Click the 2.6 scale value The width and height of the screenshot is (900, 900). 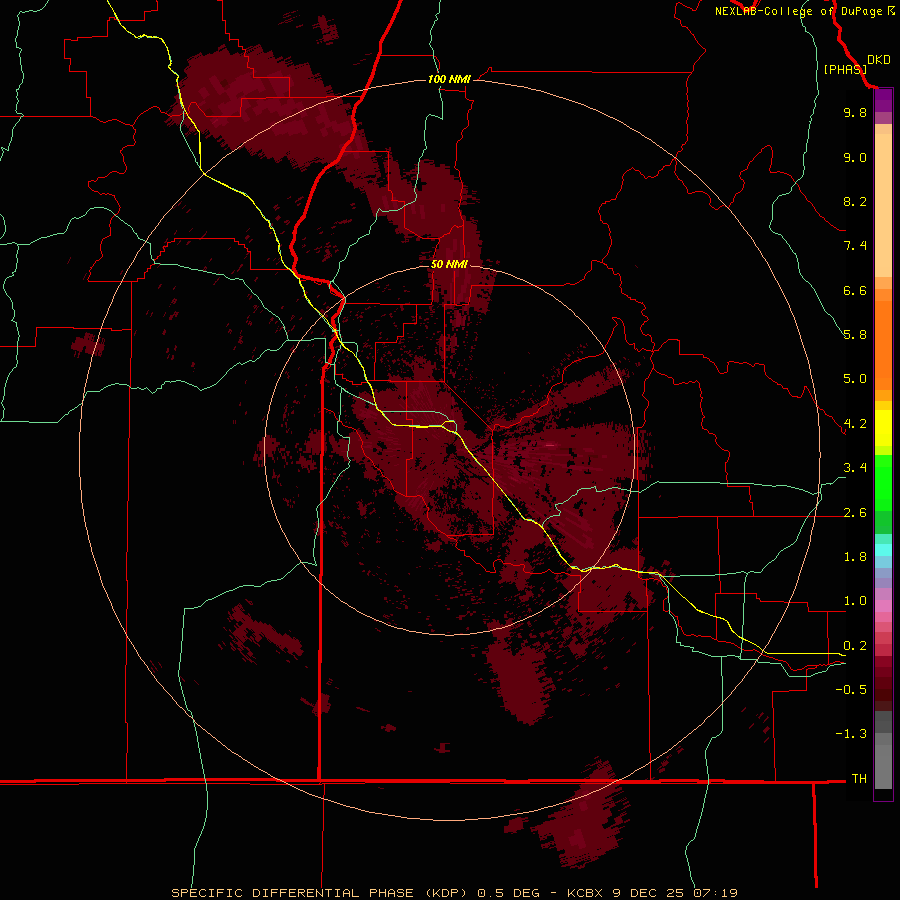855,513
